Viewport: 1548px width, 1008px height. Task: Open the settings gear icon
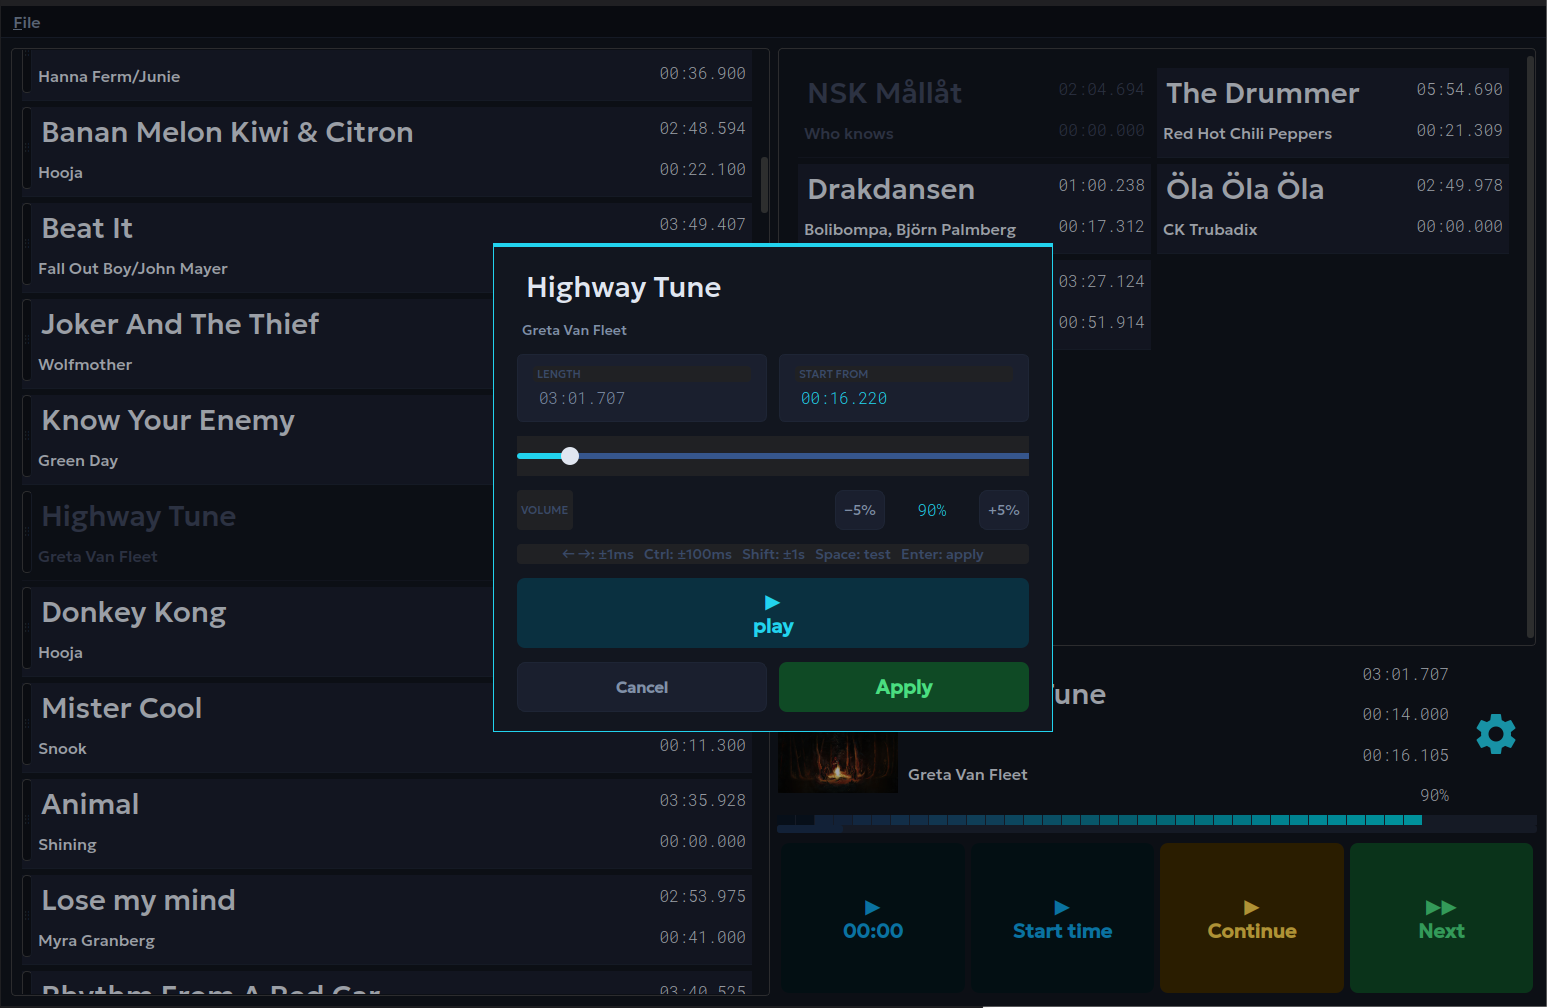pos(1496,734)
